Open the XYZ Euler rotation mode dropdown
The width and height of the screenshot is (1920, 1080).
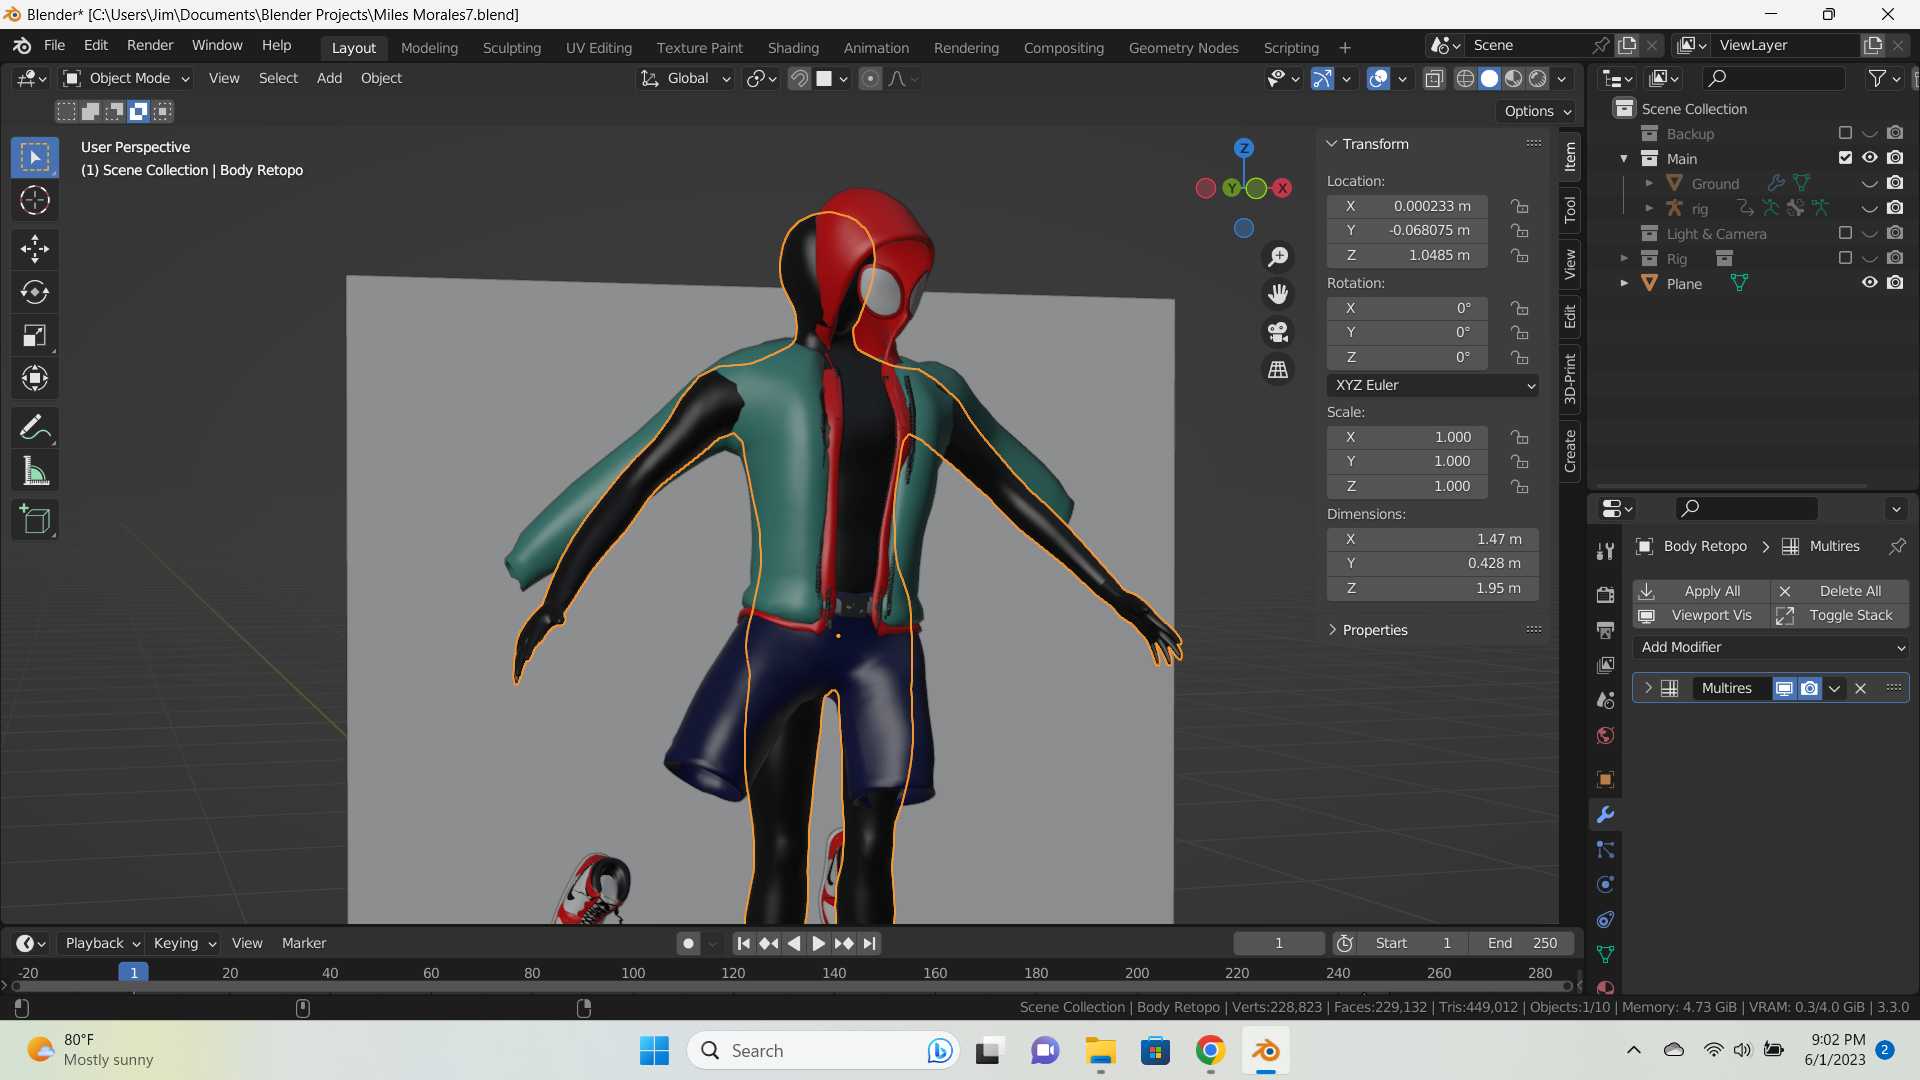pyautogui.click(x=1433, y=386)
